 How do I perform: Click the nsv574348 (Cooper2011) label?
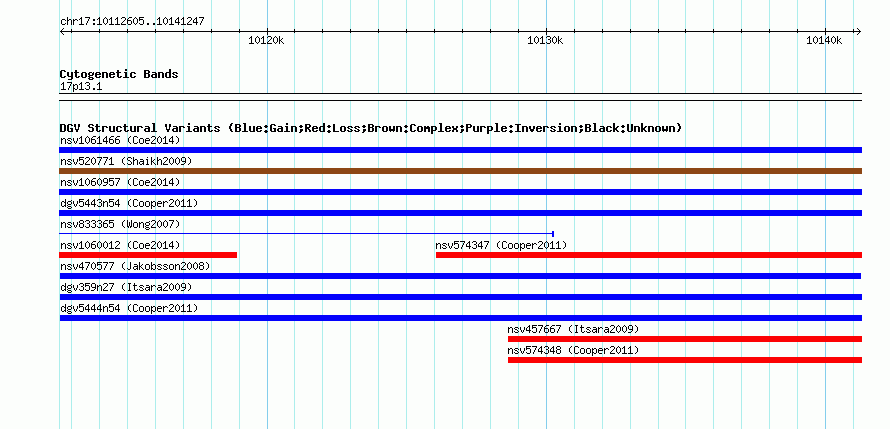573,350
